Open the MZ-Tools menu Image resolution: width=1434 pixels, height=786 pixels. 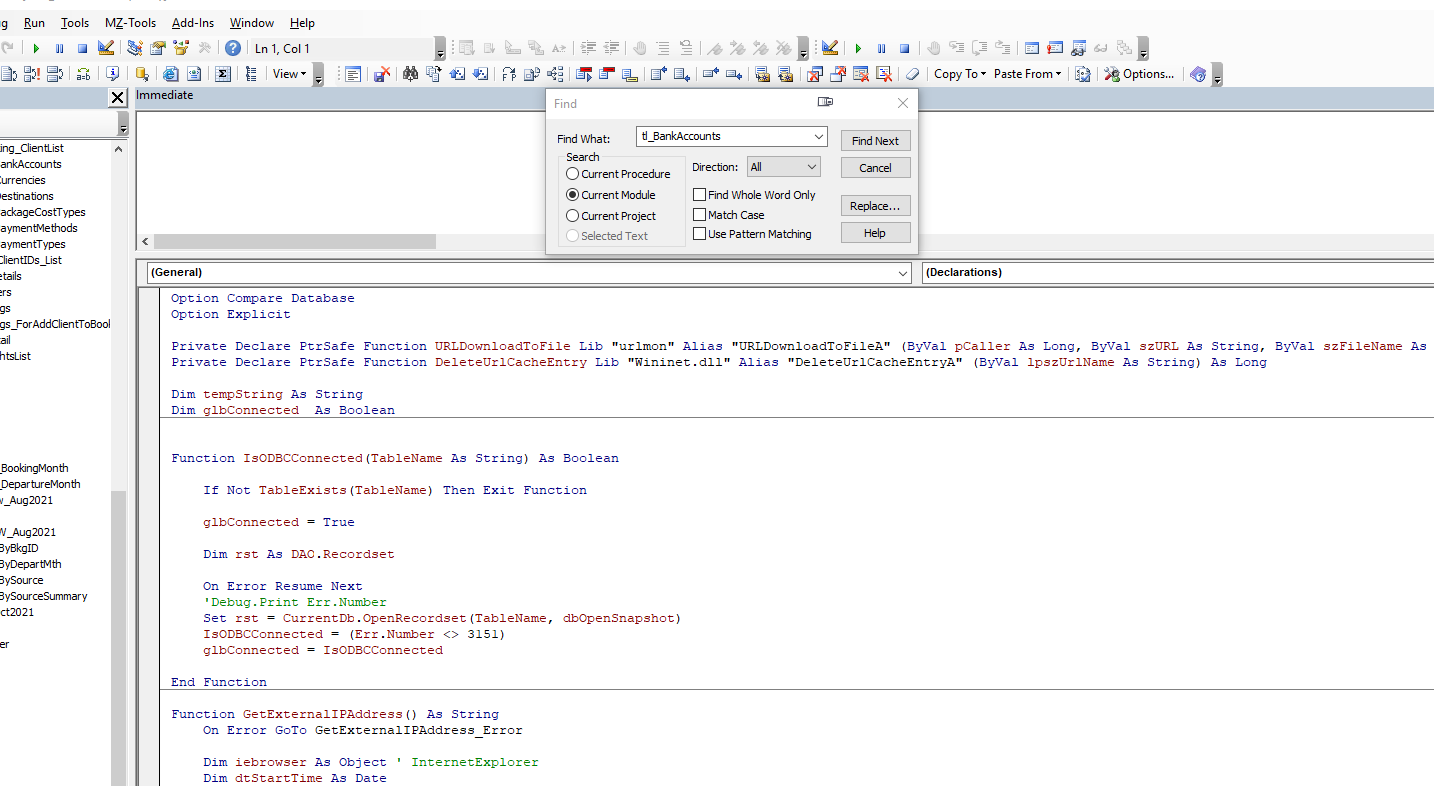coord(130,23)
